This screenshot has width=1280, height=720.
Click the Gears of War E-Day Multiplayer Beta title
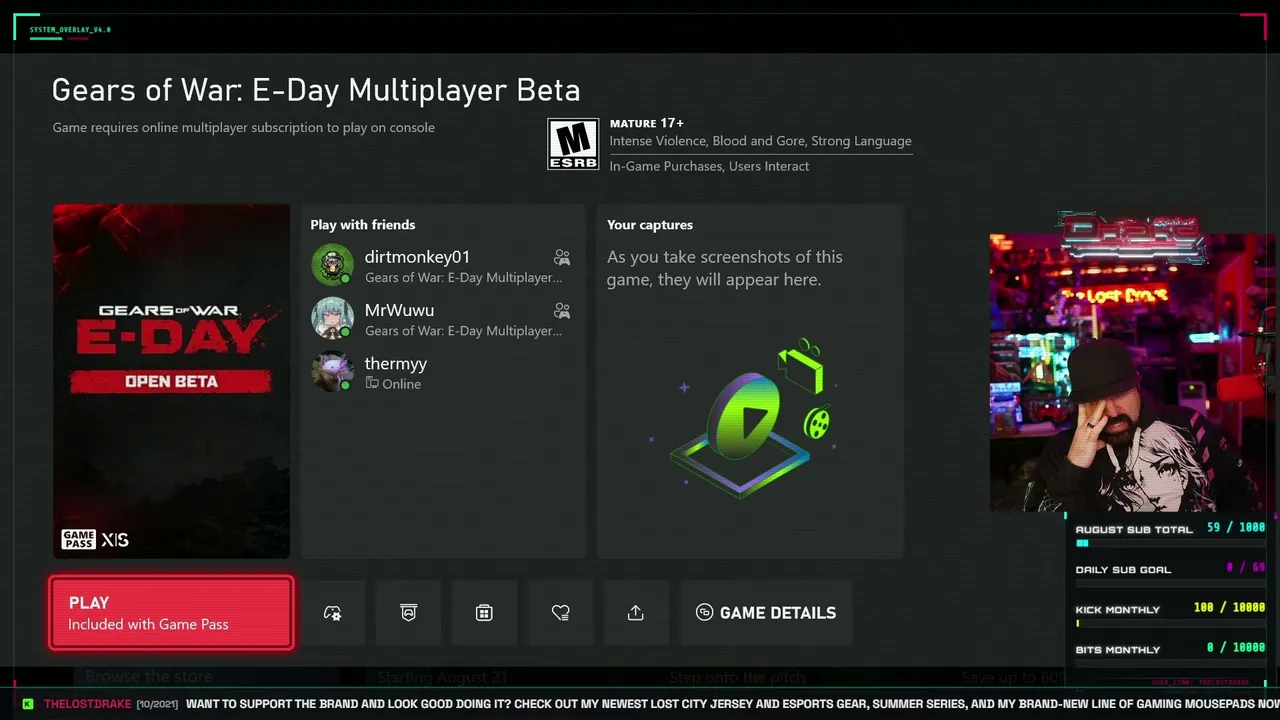coord(316,90)
